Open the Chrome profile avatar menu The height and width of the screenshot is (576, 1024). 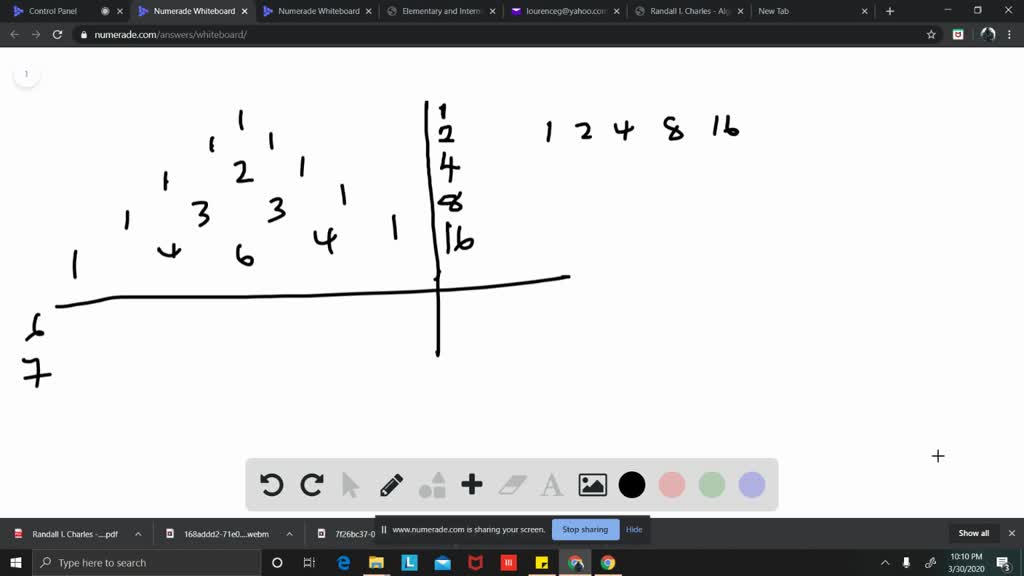pos(987,33)
